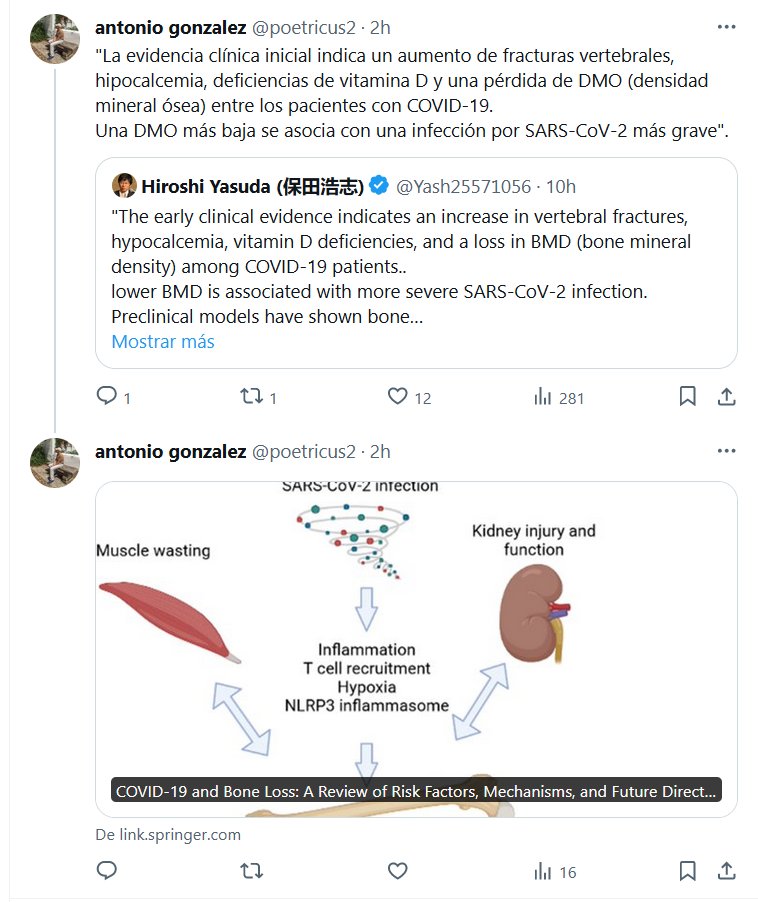Like the first tweet with 12 likes
The height and width of the screenshot is (902, 758).
tap(398, 397)
